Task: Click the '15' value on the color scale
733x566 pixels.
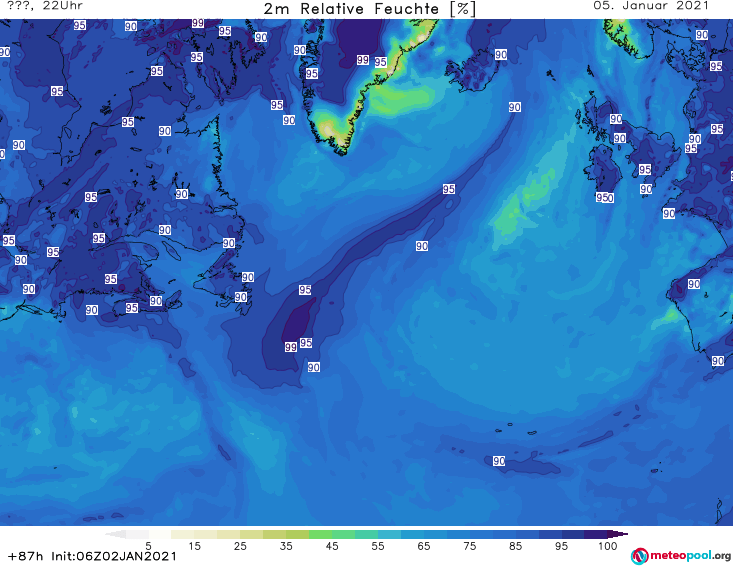Action: click(x=194, y=546)
